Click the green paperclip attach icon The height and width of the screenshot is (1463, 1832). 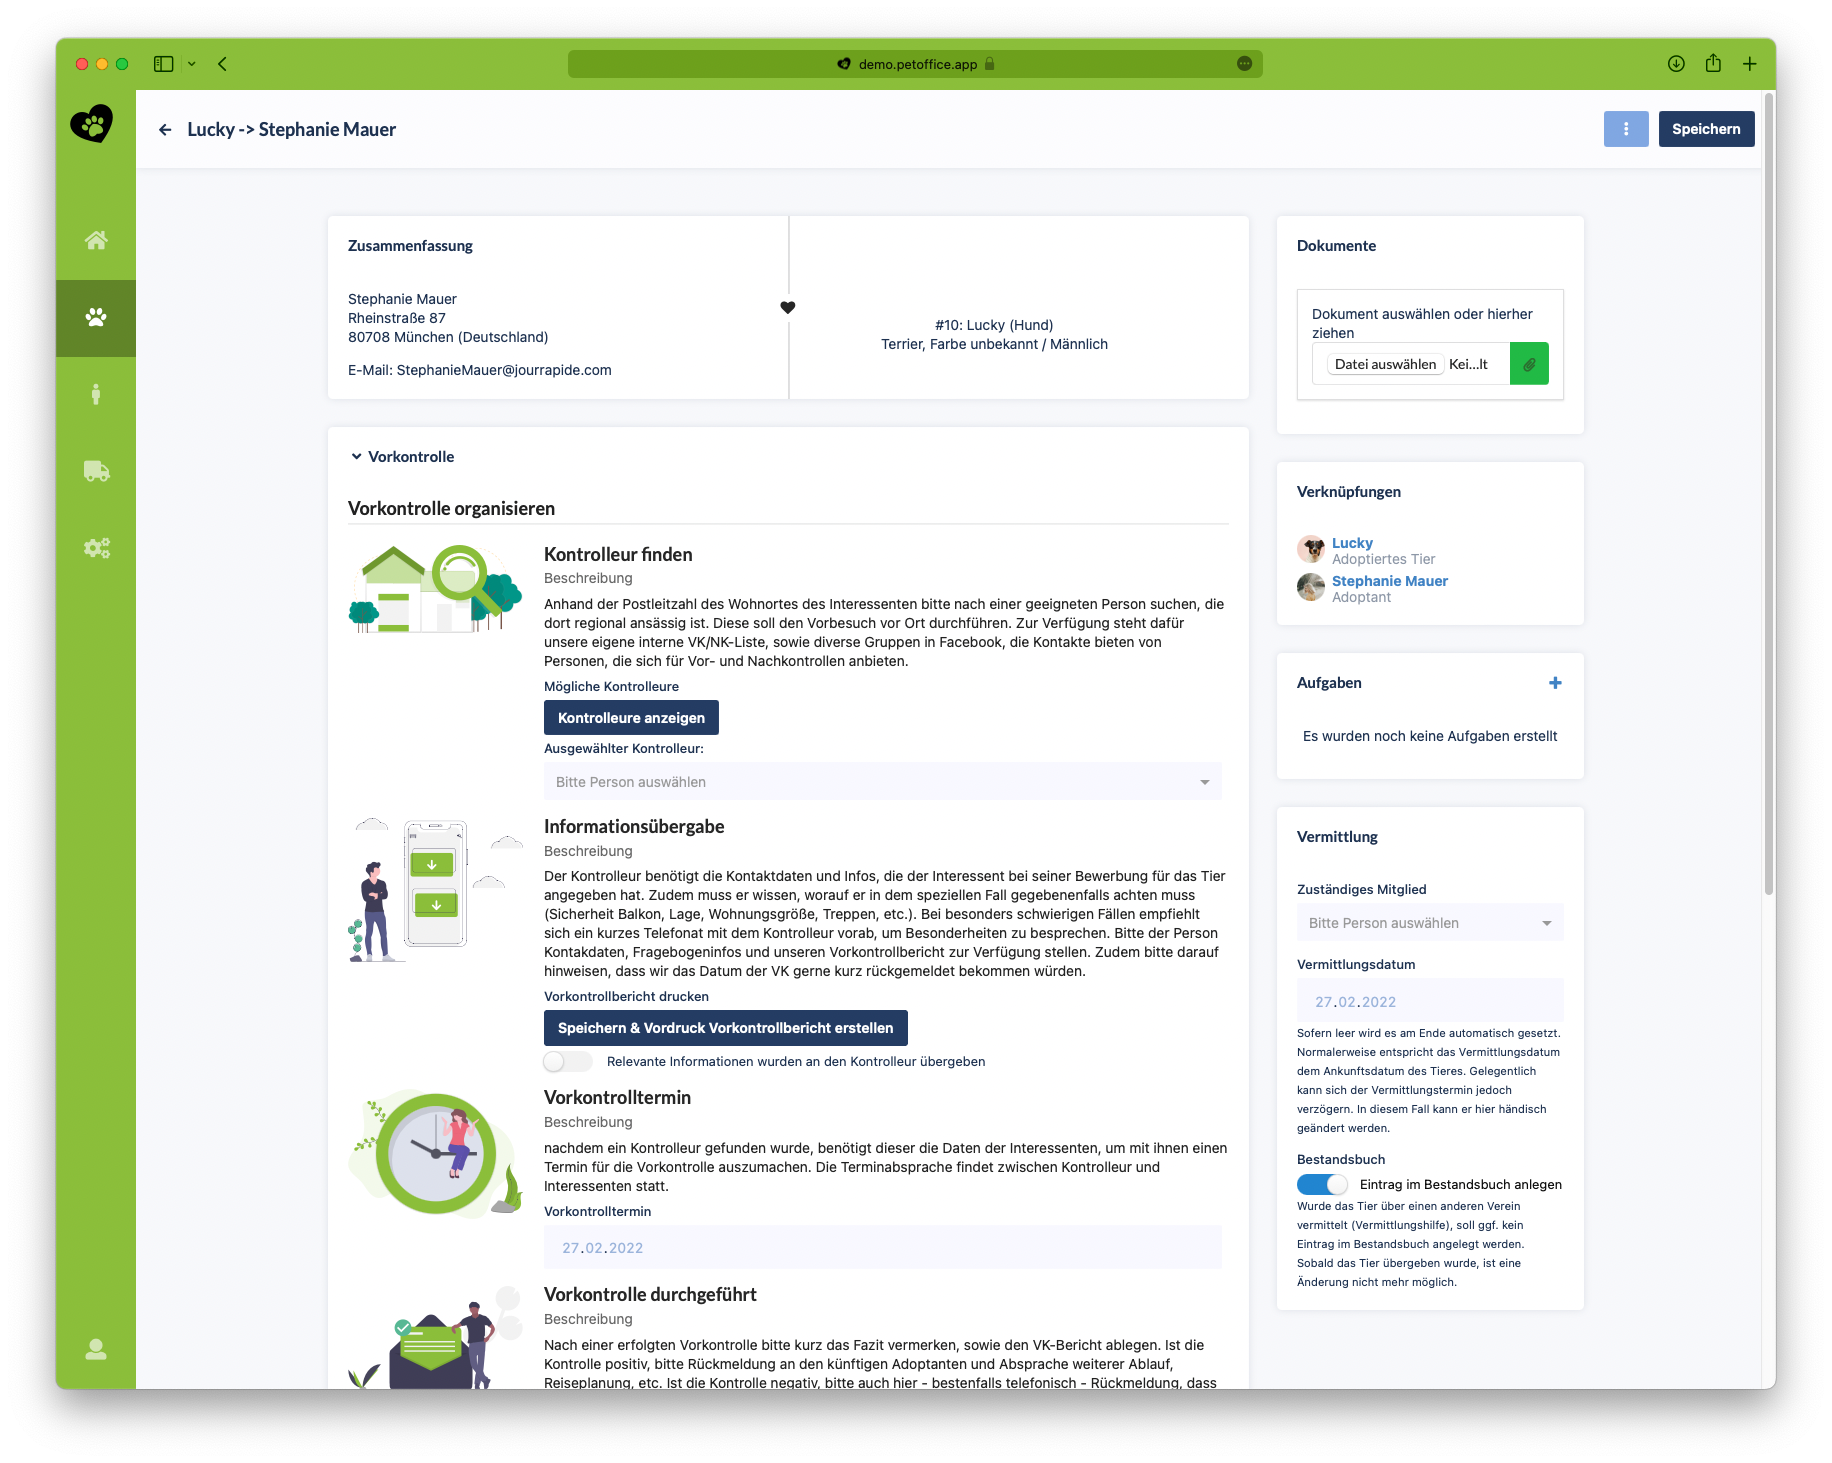(x=1529, y=364)
